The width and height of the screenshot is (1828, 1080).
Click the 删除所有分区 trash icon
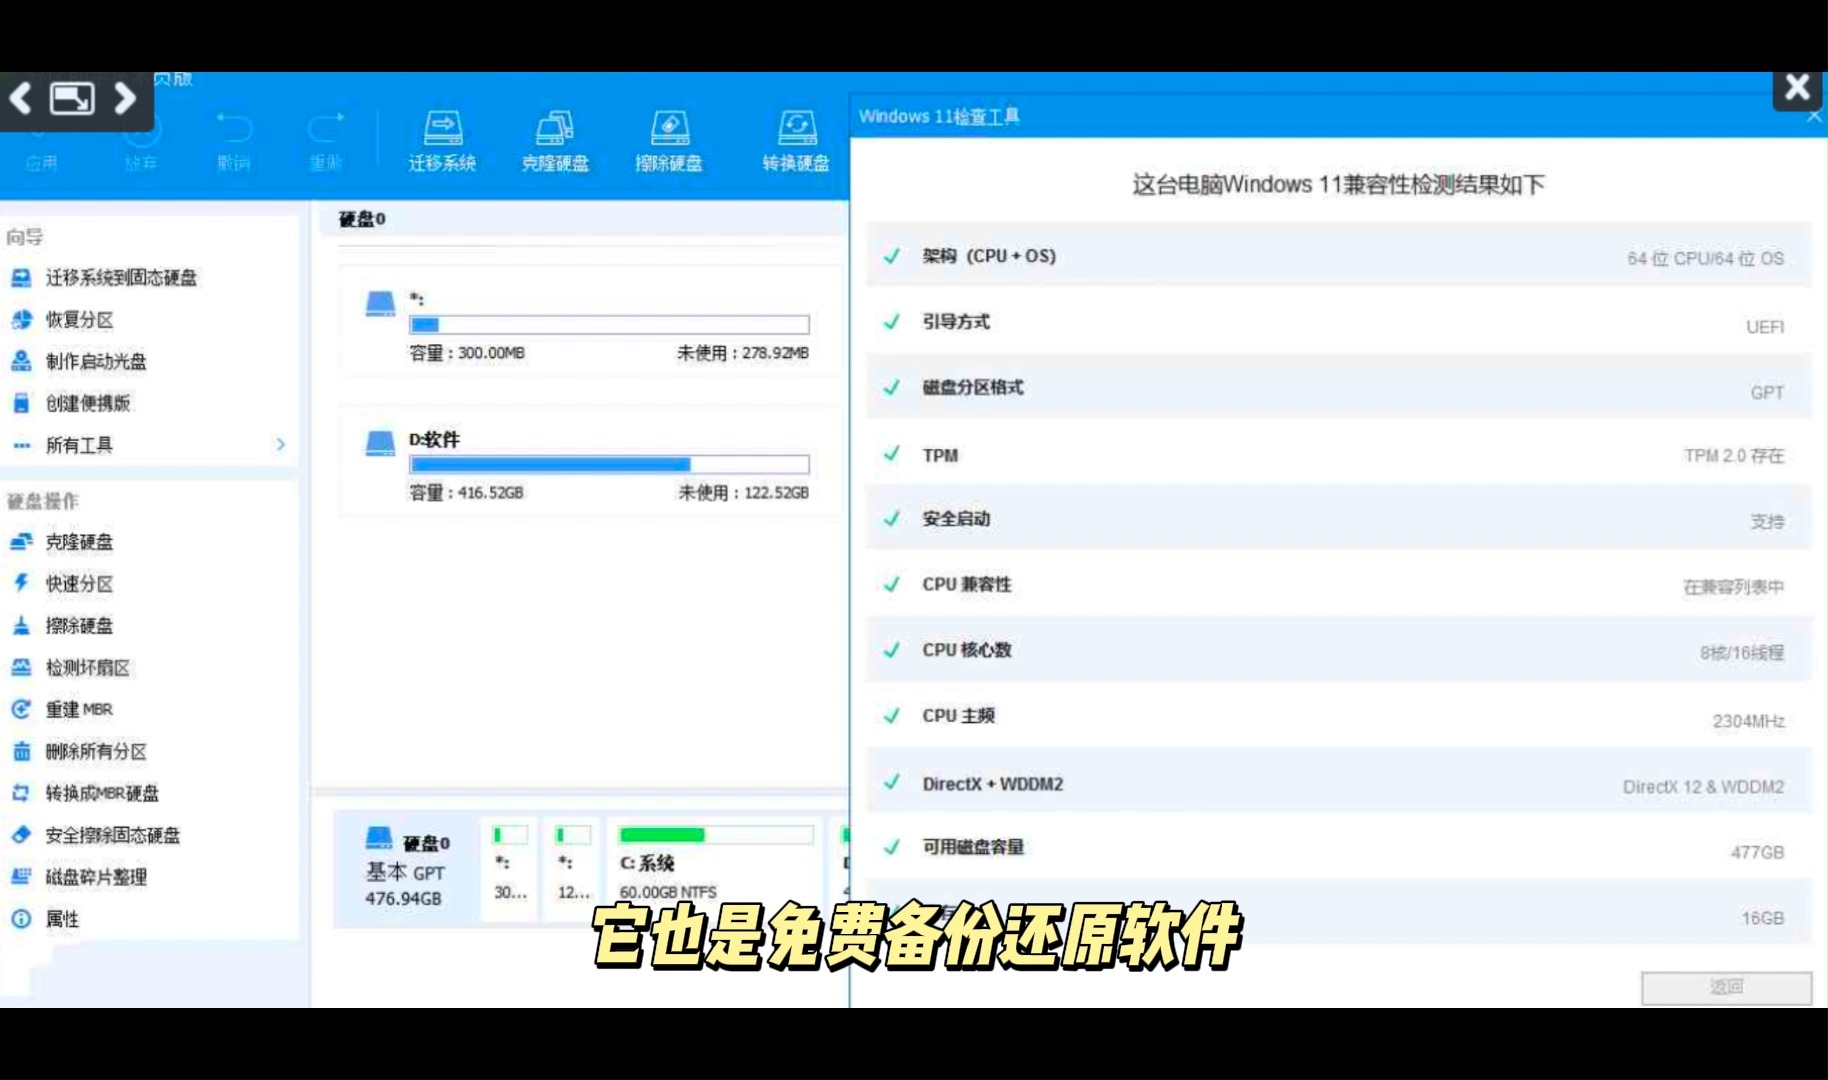pyautogui.click(x=21, y=751)
